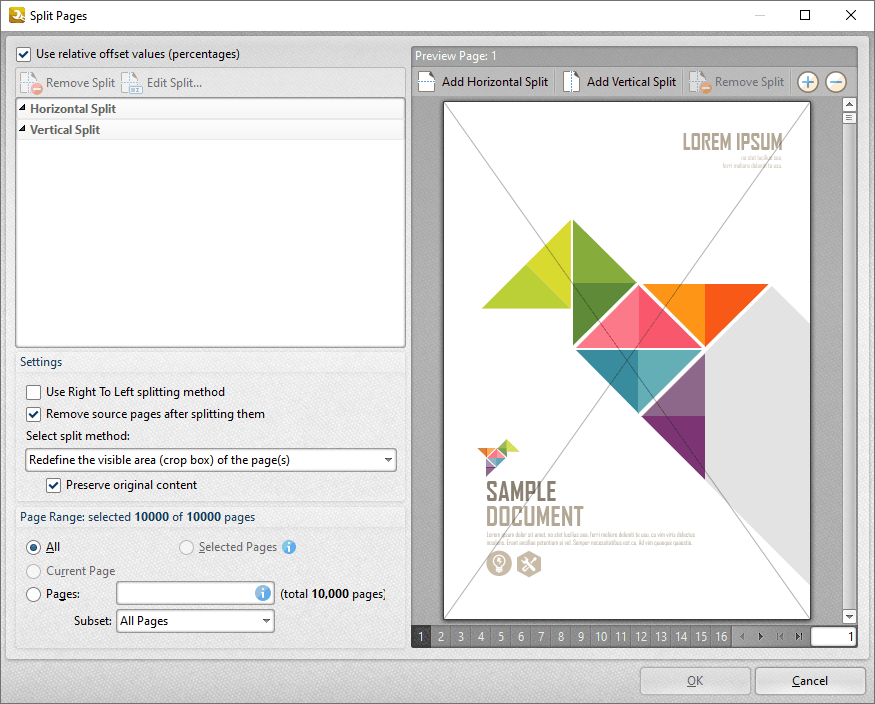Select the Add Vertical Split tool

(x=618, y=81)
